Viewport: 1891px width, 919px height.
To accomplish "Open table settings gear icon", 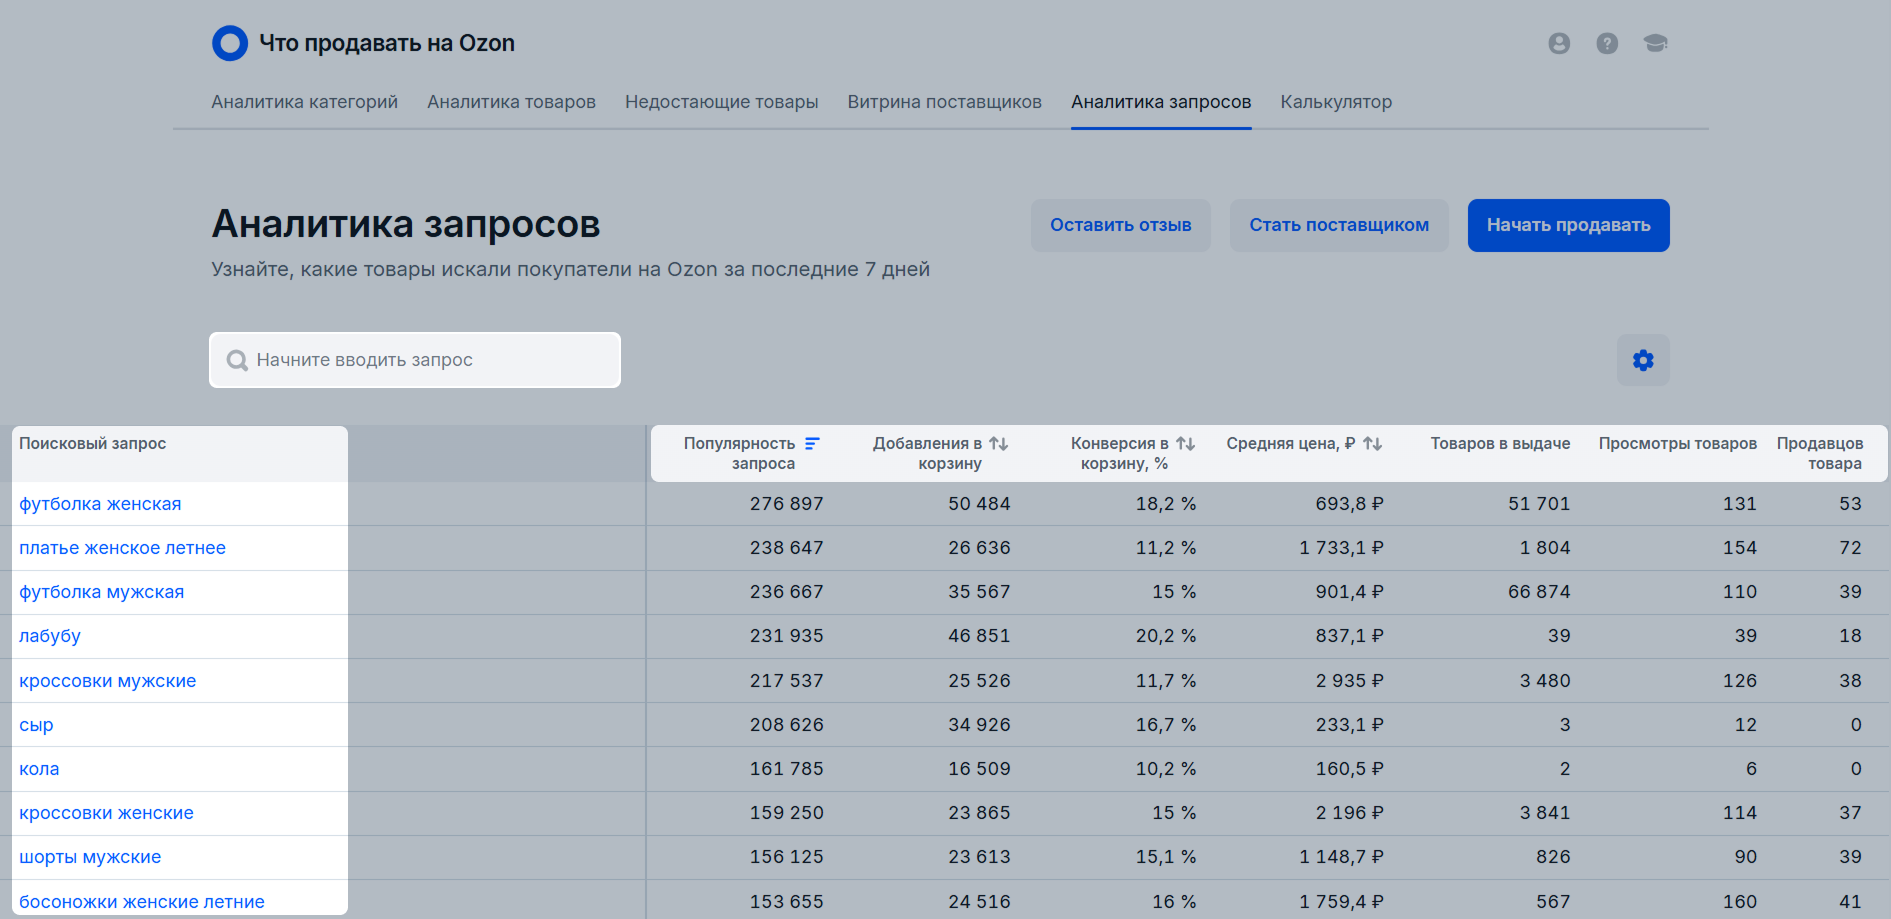I will [1643, 360].
